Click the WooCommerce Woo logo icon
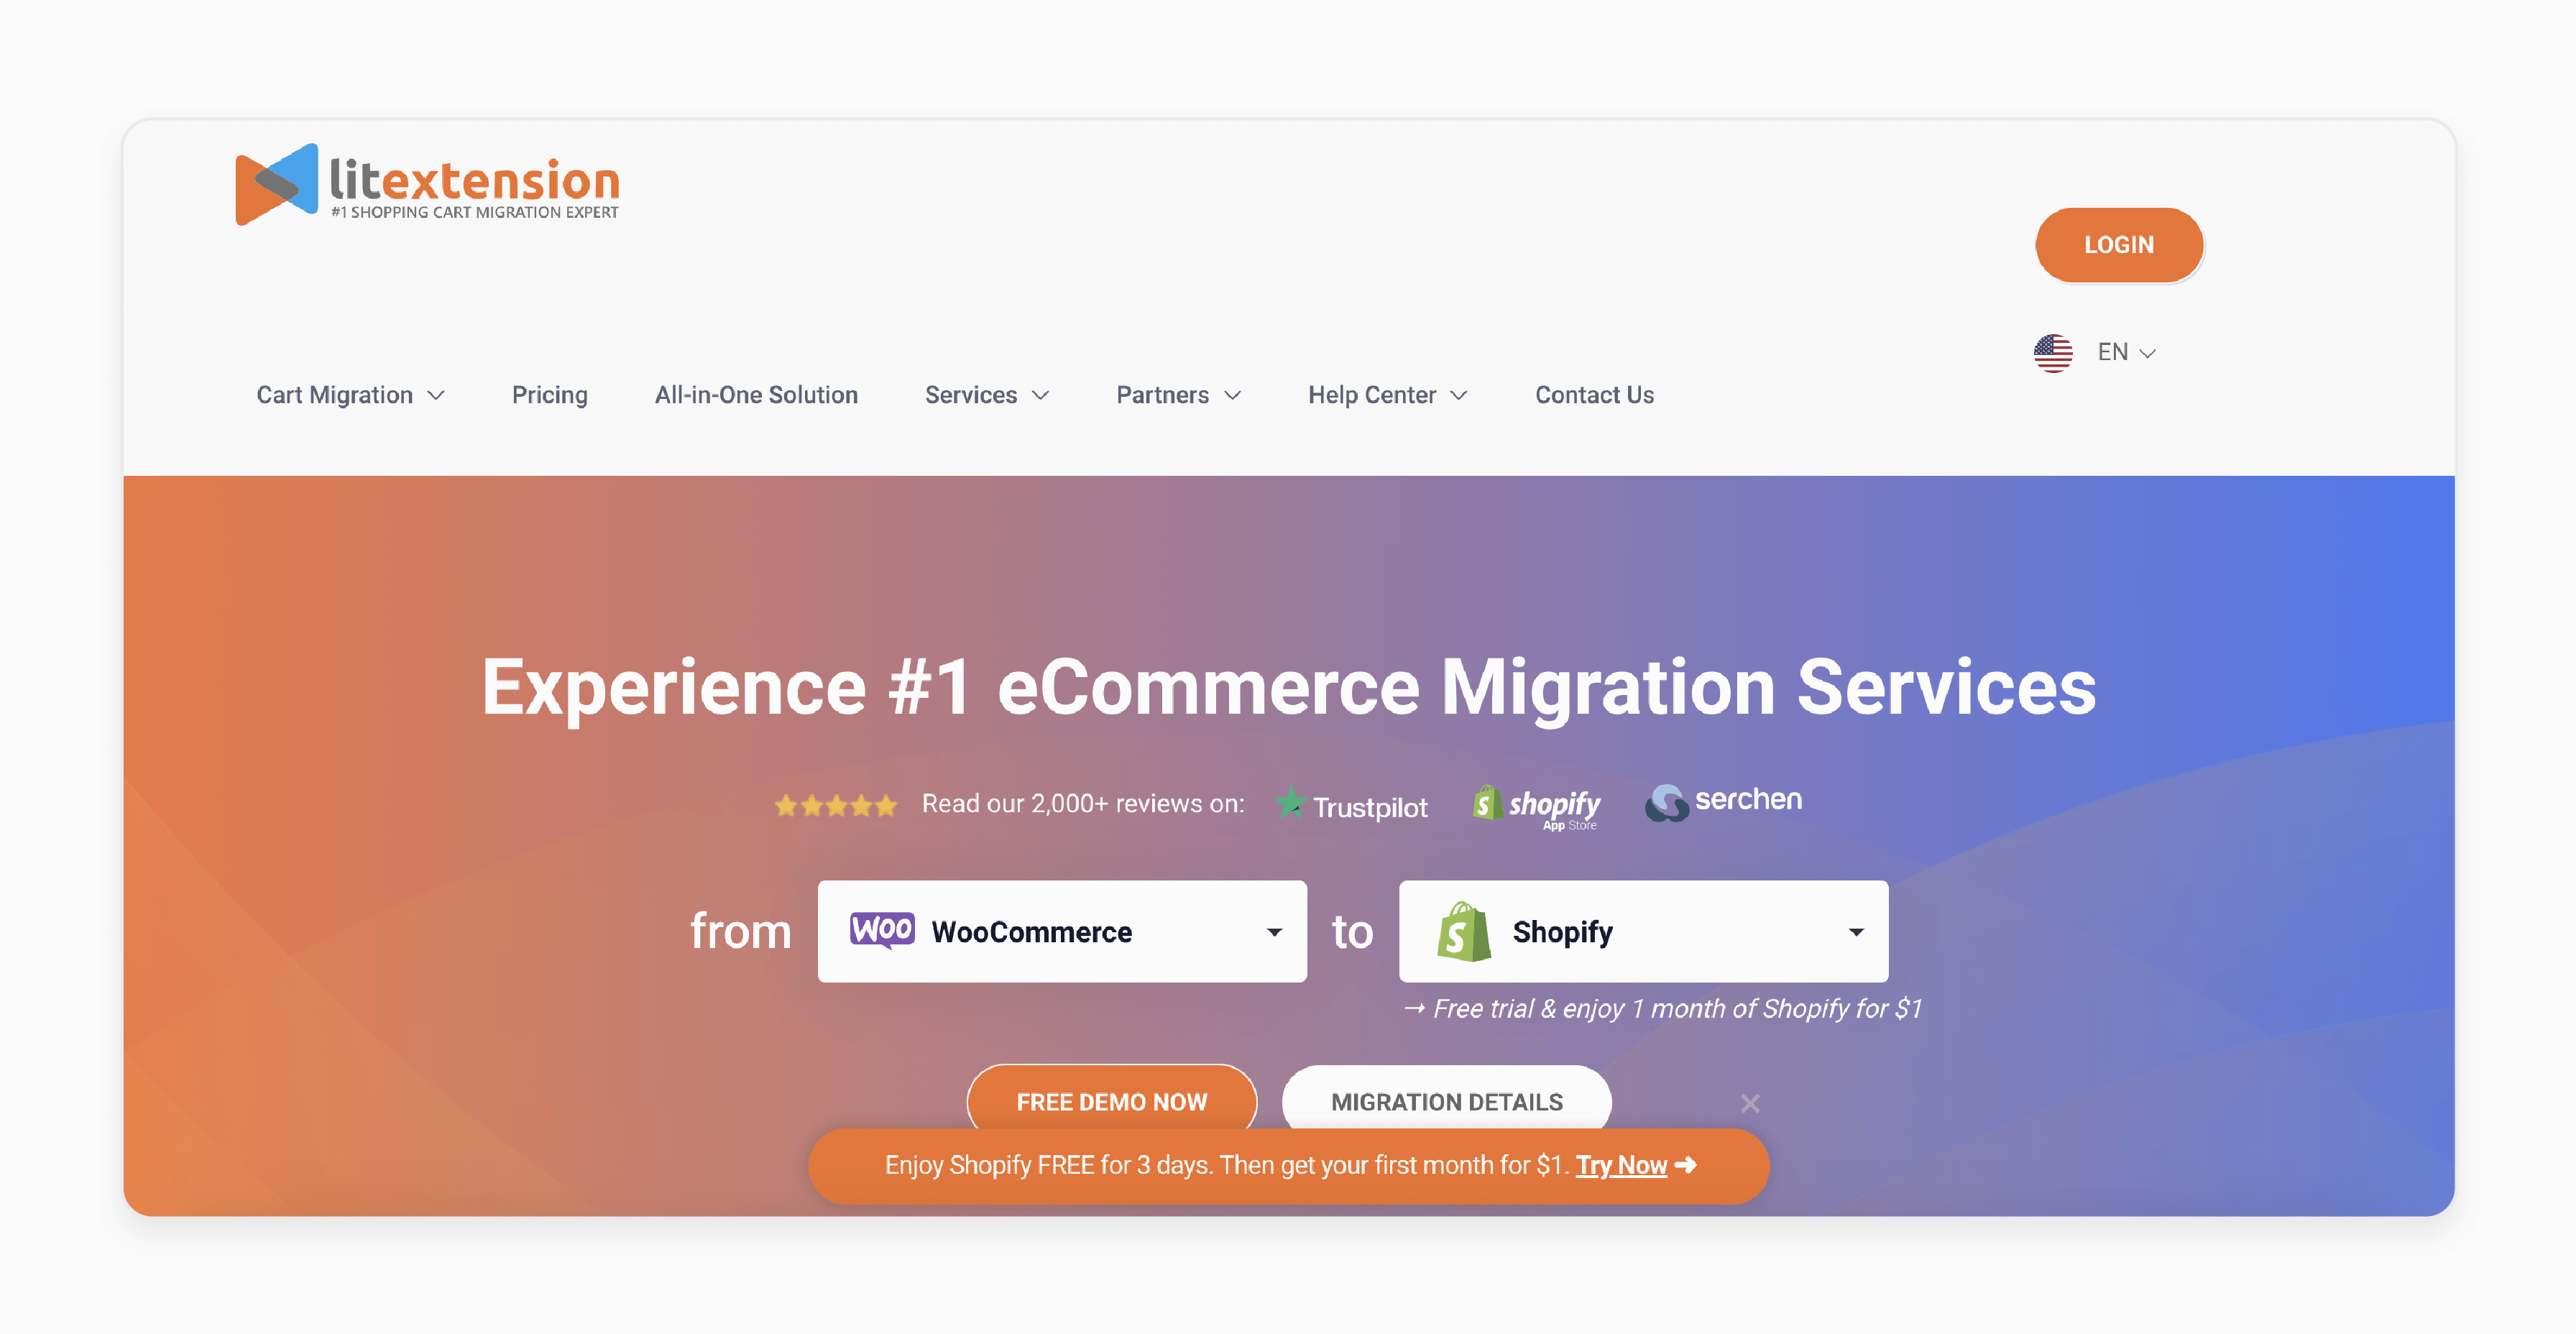 881,930
